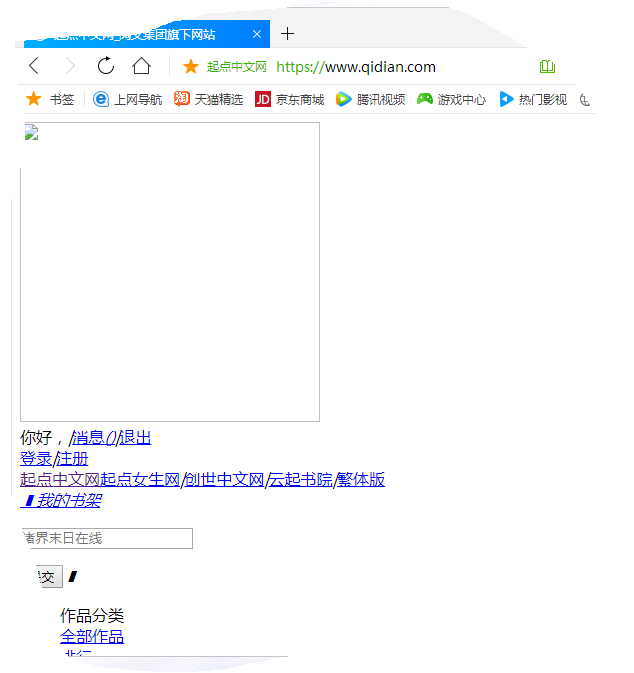Image resolution: width=634 pixels, height=673 pixels.
Task: Click the address bar URL www.qidian.com
Action: 356,67
